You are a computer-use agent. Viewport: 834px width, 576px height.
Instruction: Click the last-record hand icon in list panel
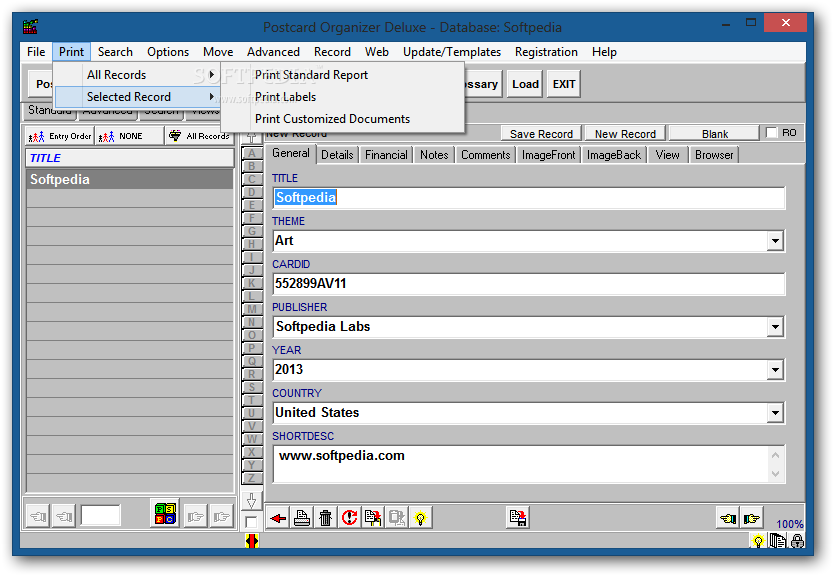click(221, 516)
